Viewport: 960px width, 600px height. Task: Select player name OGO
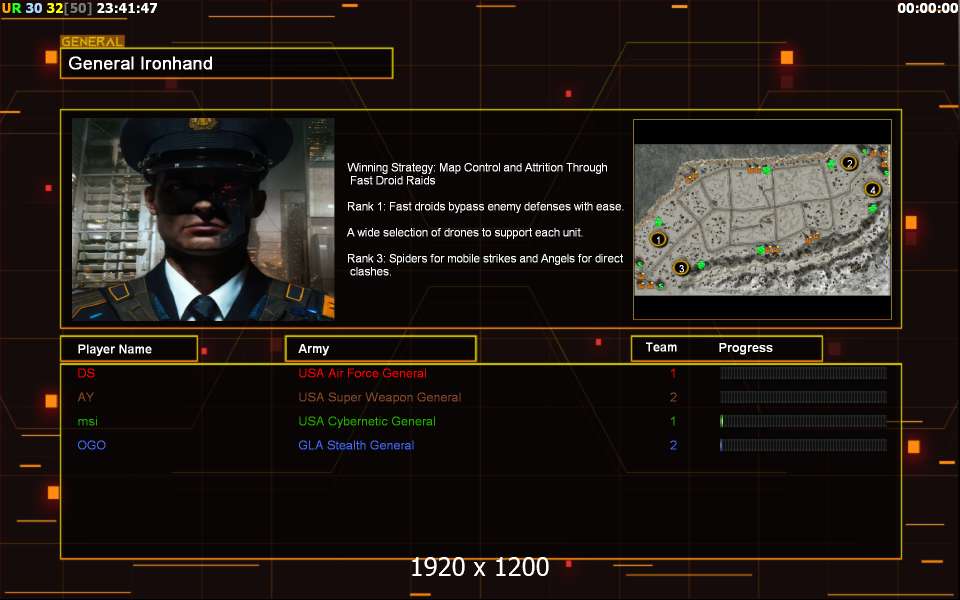(92, 445)
